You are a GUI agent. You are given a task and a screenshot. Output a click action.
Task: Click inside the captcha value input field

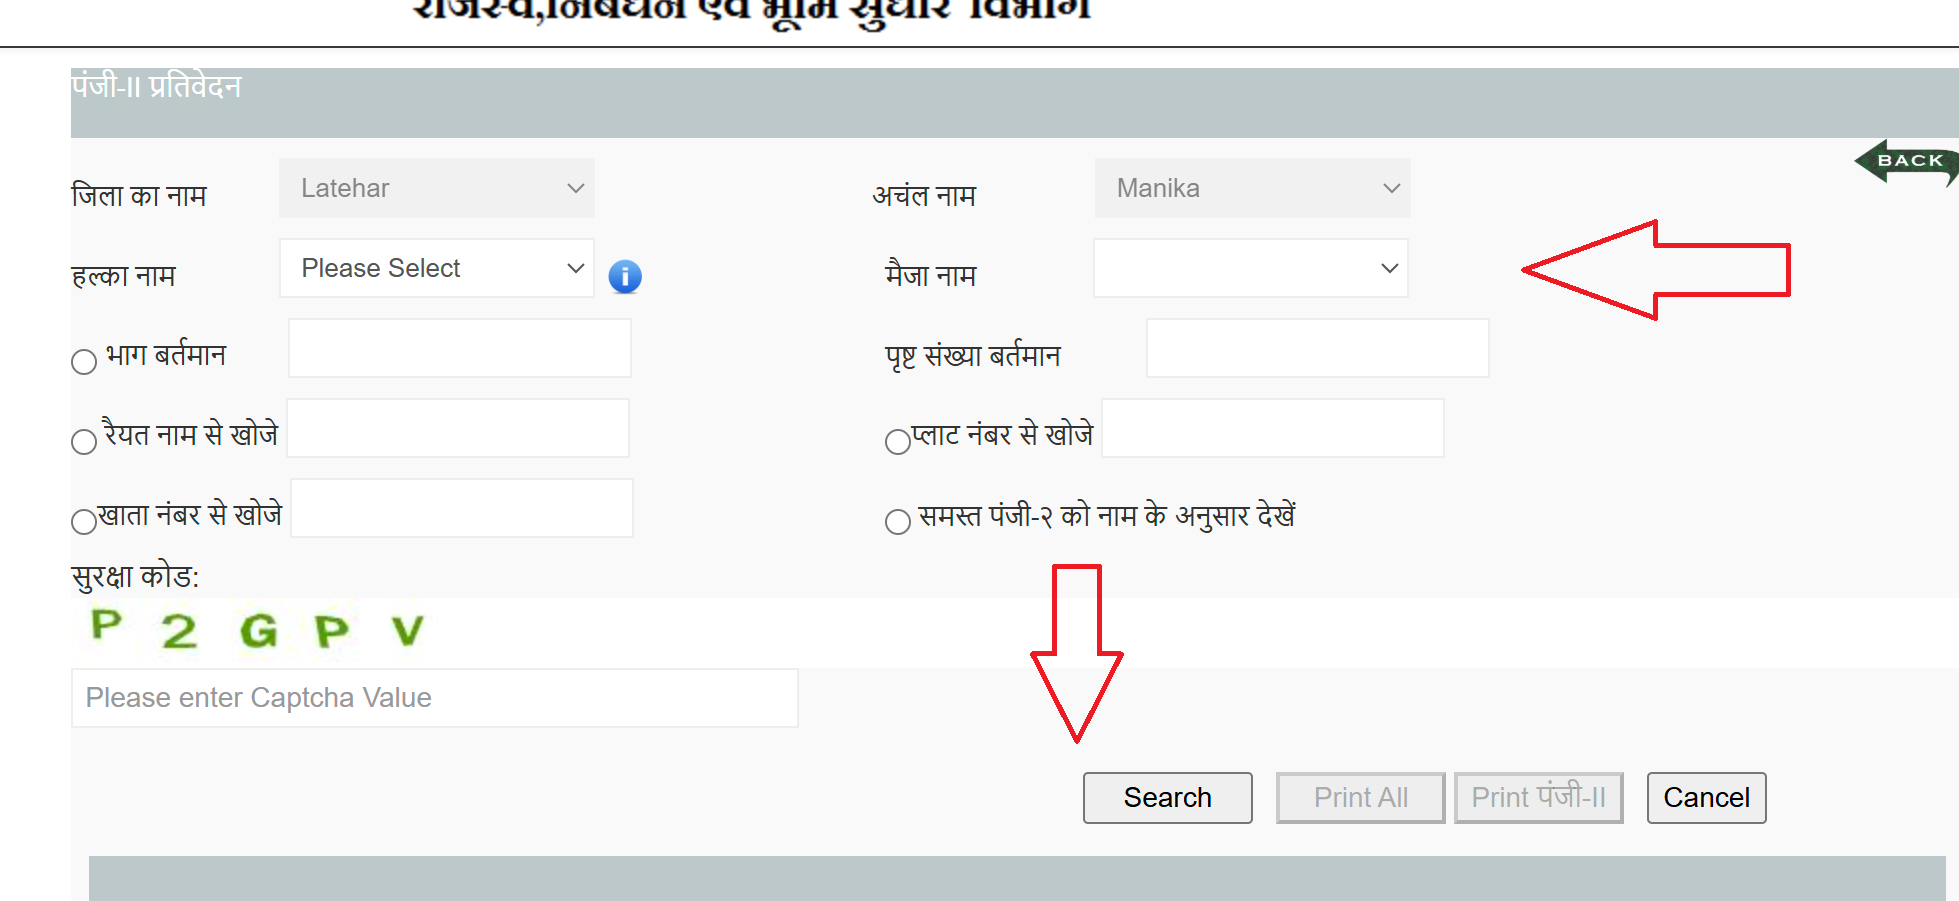pyautogui.click(x=433, y=697)
